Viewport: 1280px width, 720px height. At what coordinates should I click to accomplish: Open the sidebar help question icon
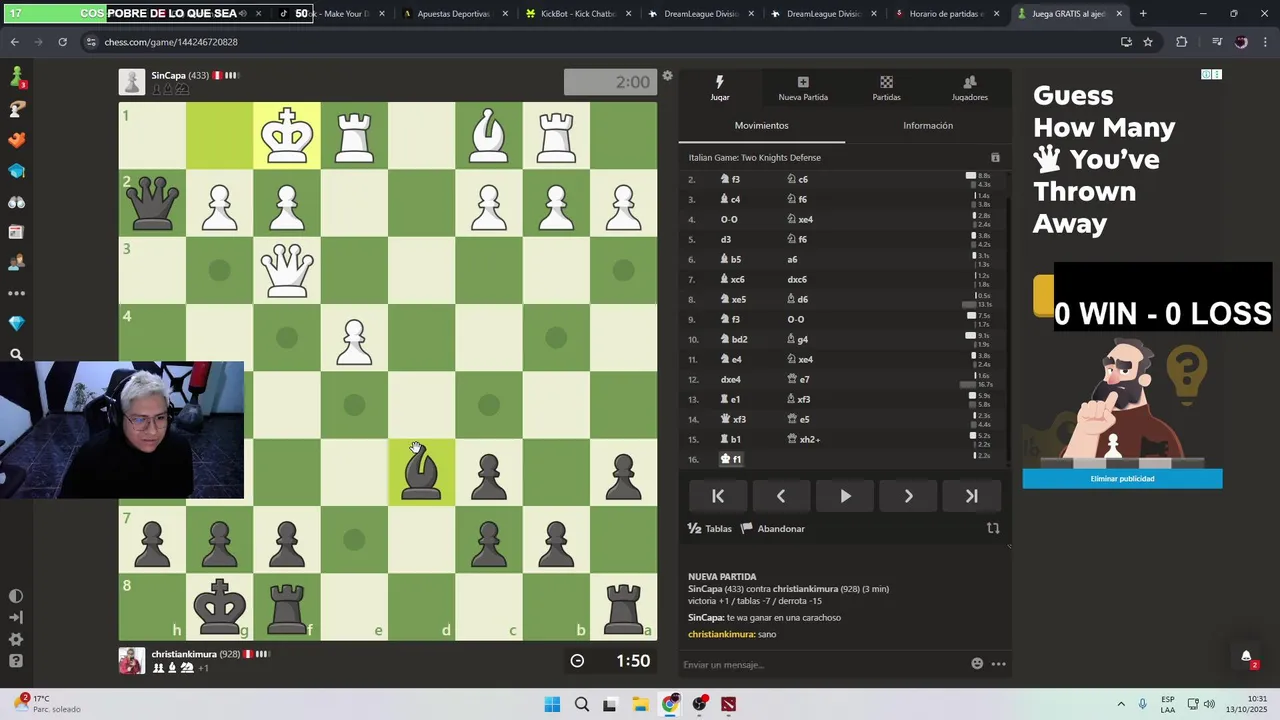16,661
